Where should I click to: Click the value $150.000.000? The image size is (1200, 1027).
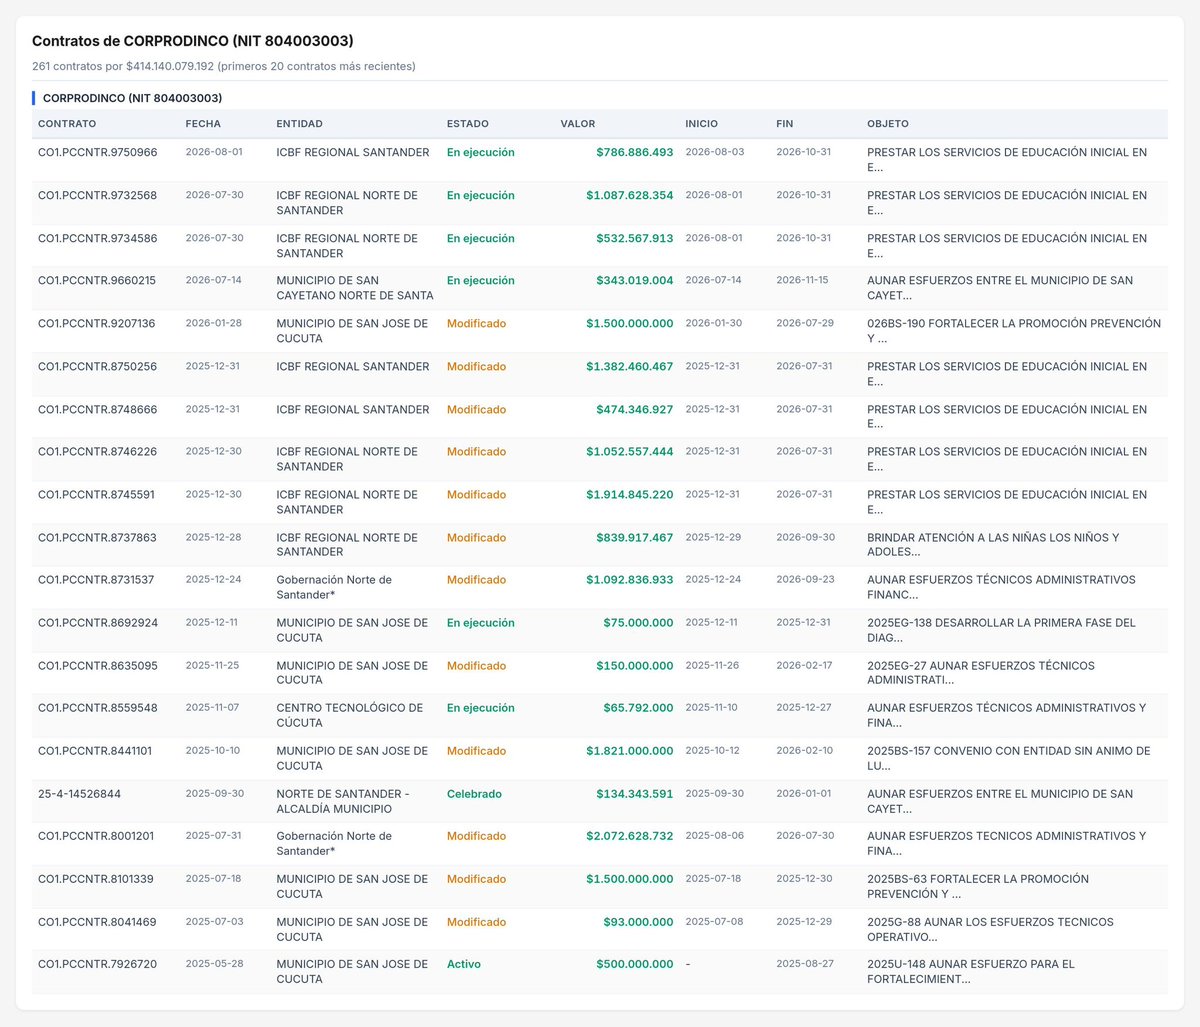[x=635, y=665]
